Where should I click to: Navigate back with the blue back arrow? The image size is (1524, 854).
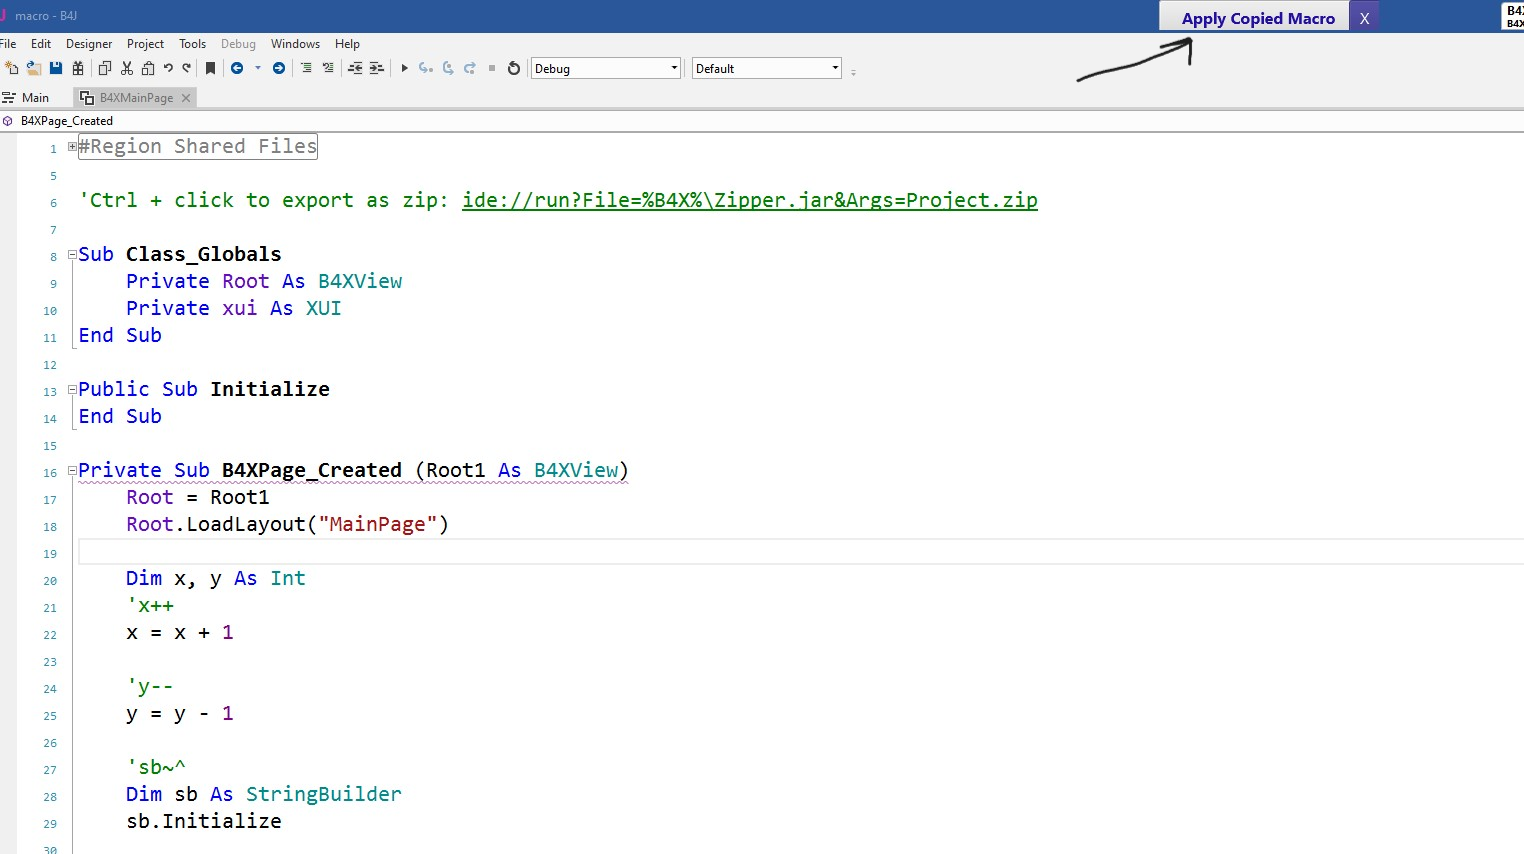(x=238, y=68)
